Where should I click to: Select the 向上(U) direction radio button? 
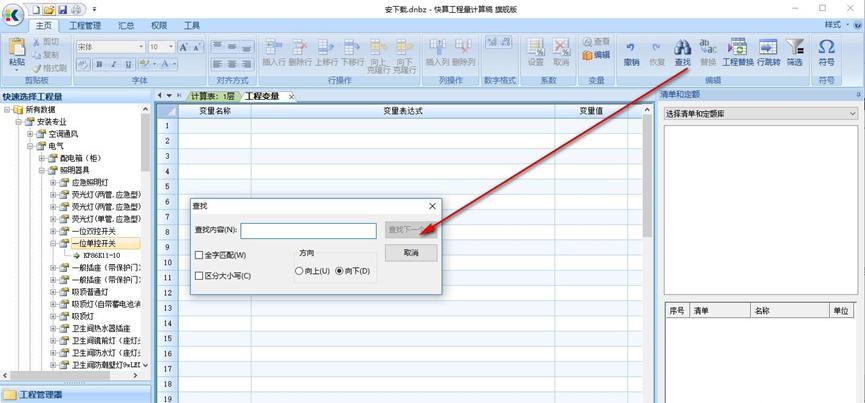299,271
